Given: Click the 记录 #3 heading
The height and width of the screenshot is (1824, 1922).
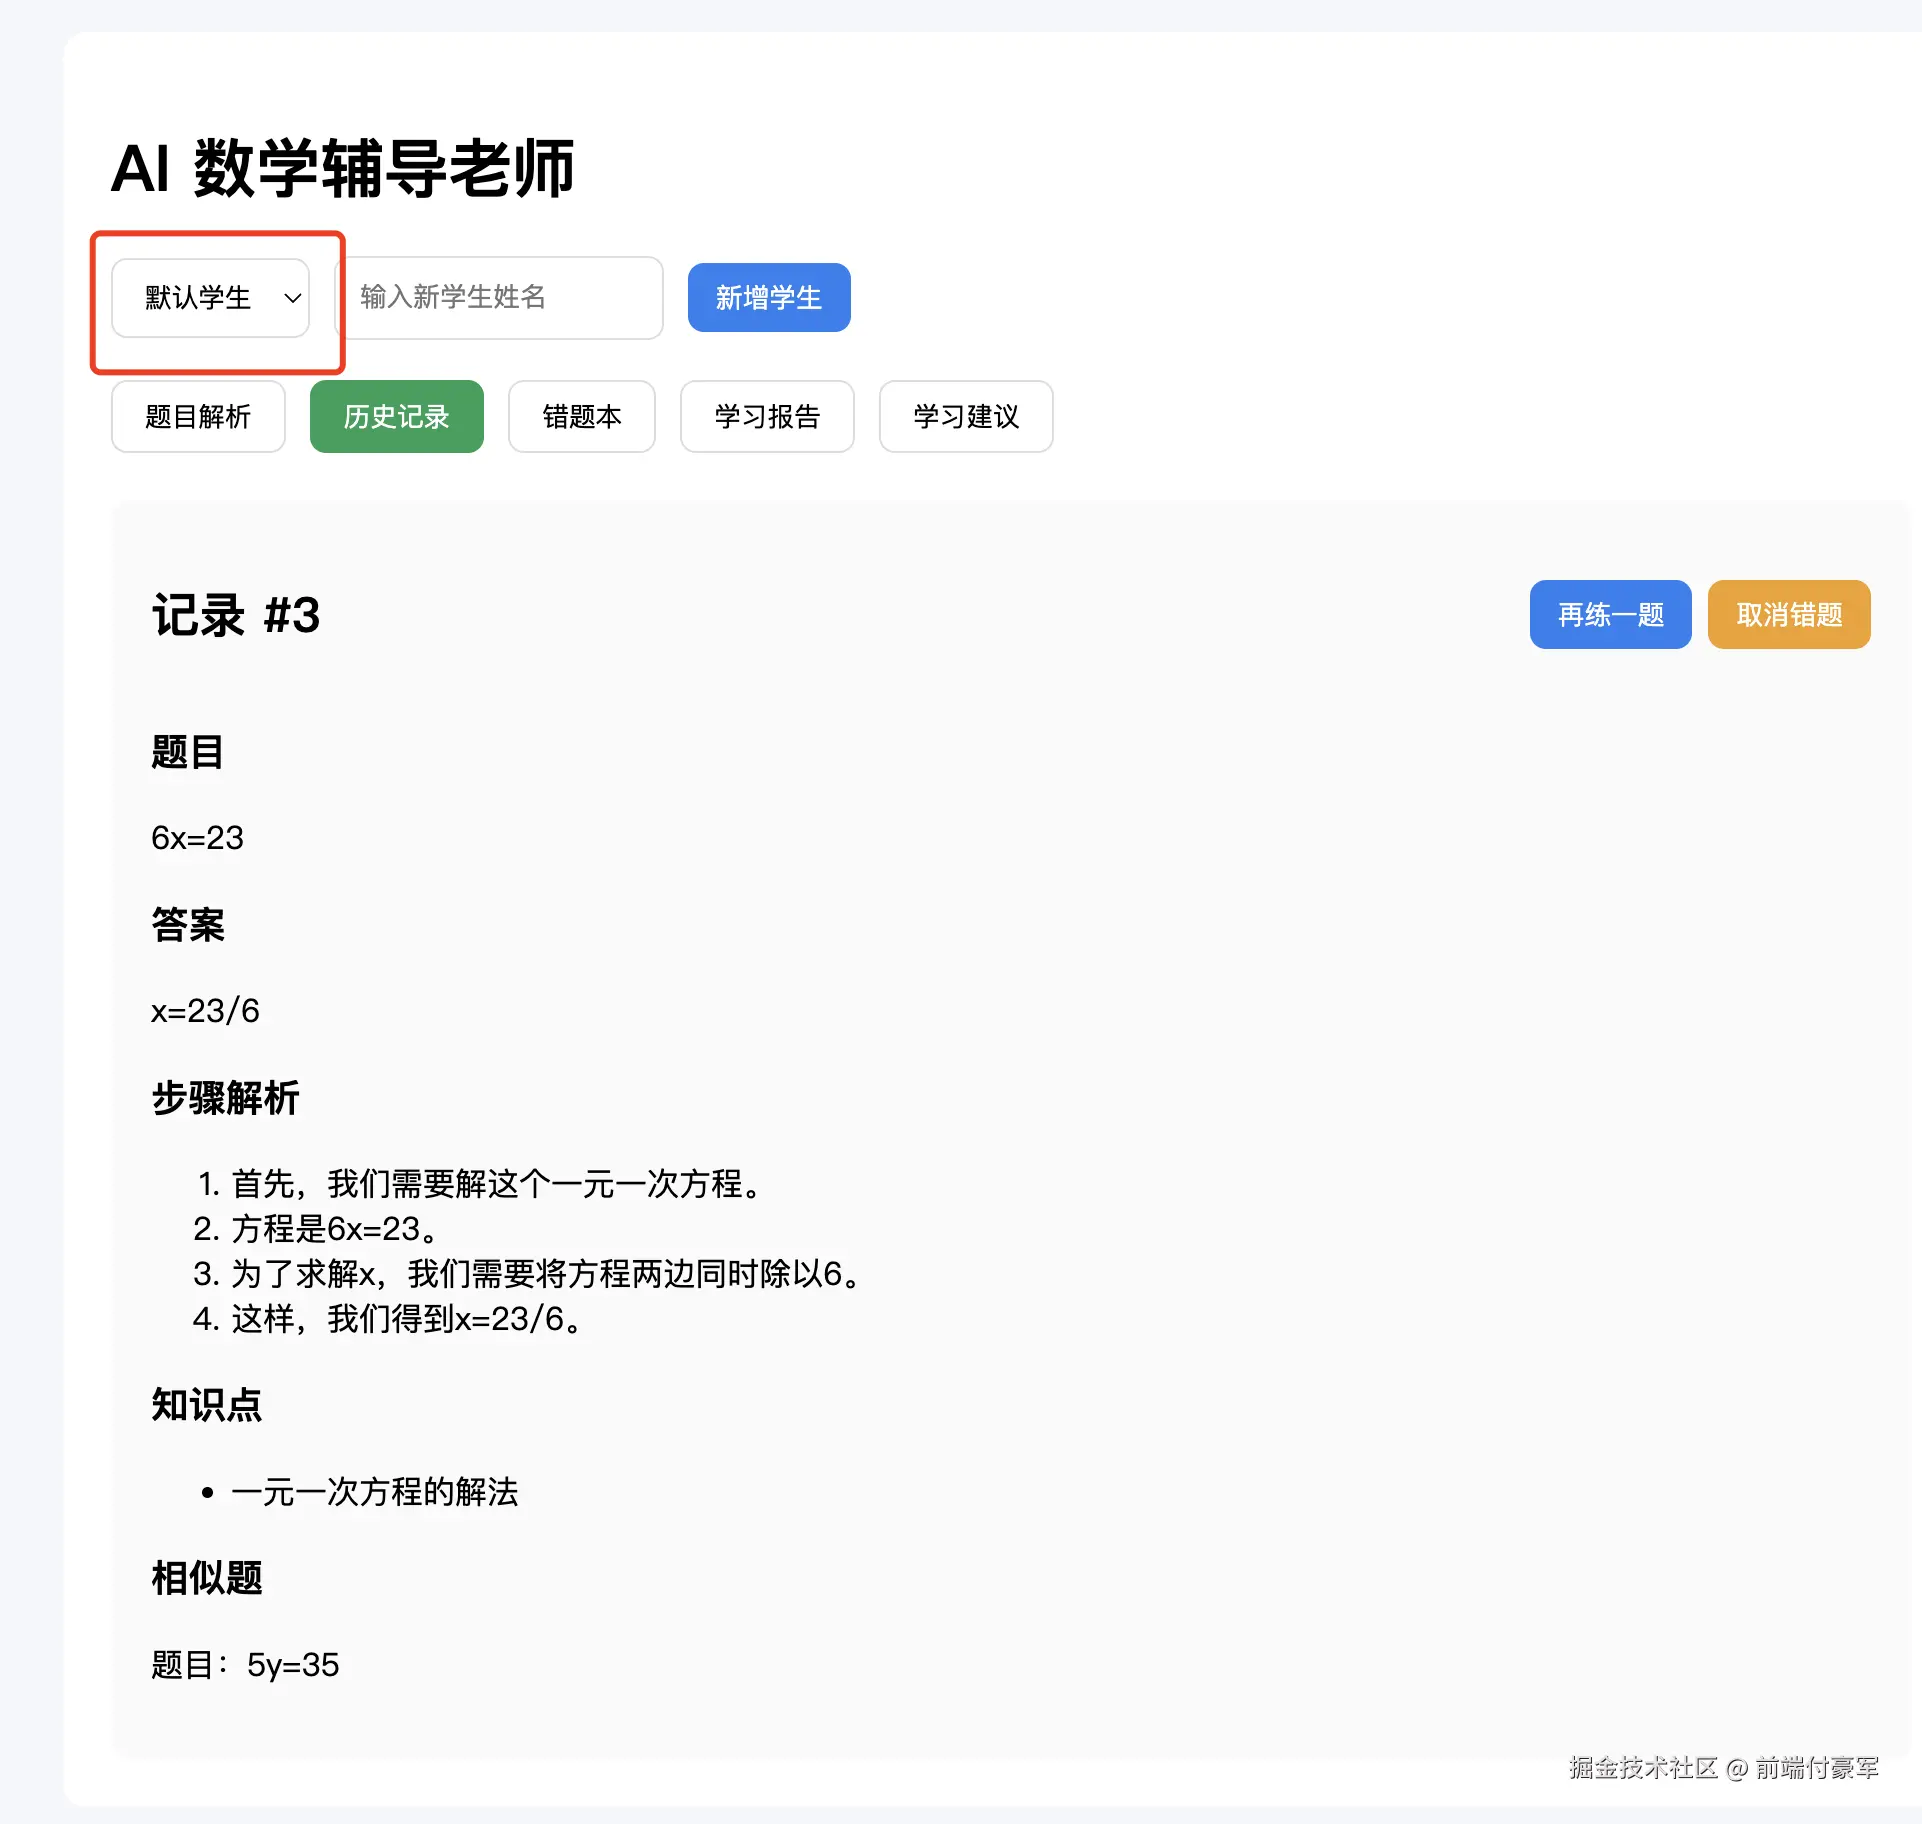Looking at the screenshot, I should (236, 614).
